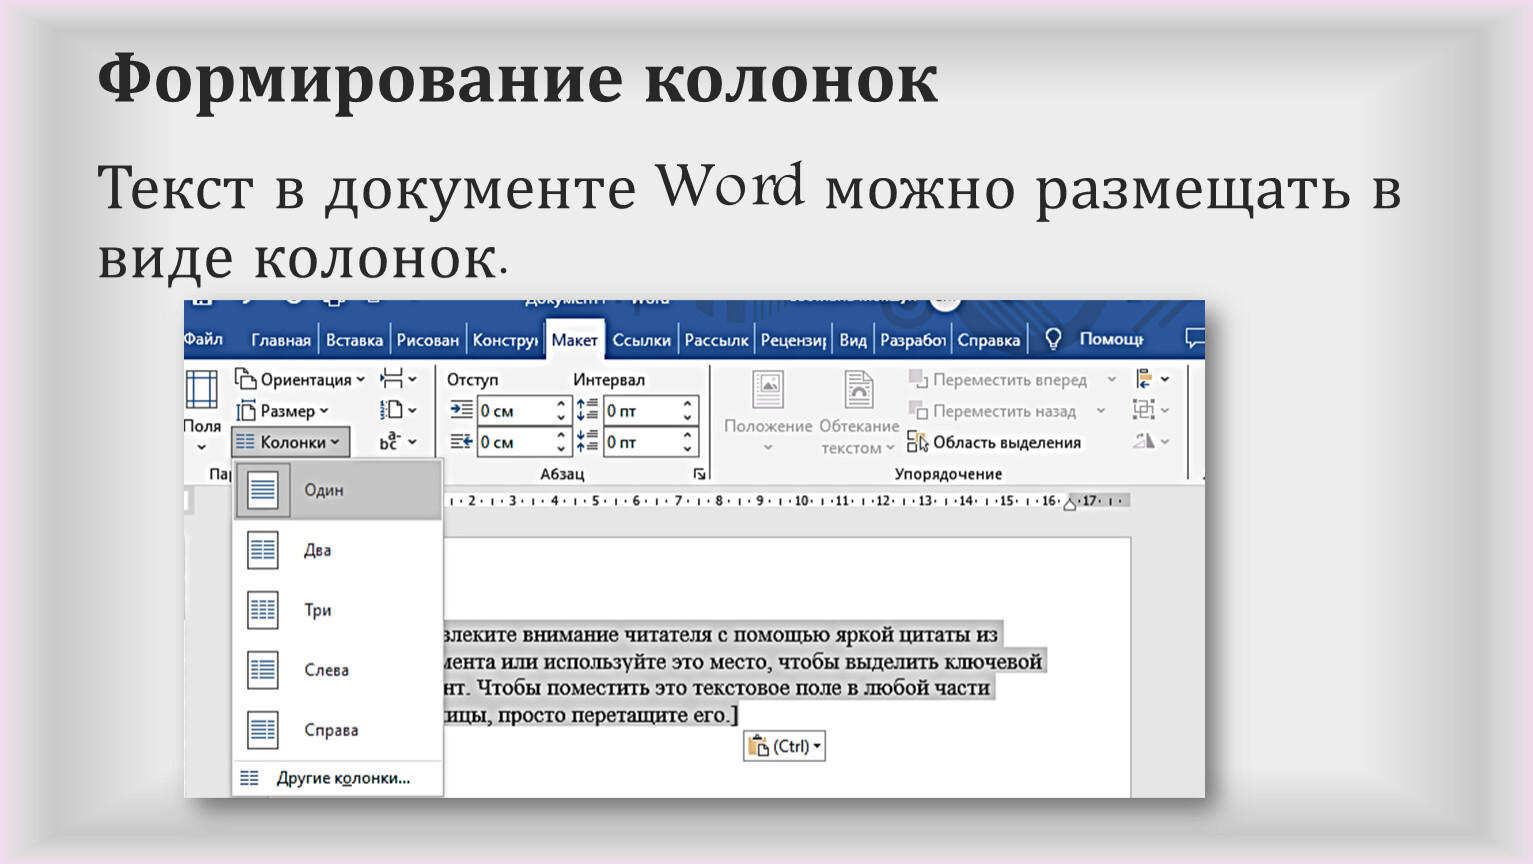1533x864 pixels.
Task: Expand the Size (Размер) dropdown
Action: (x=283, y=411)
